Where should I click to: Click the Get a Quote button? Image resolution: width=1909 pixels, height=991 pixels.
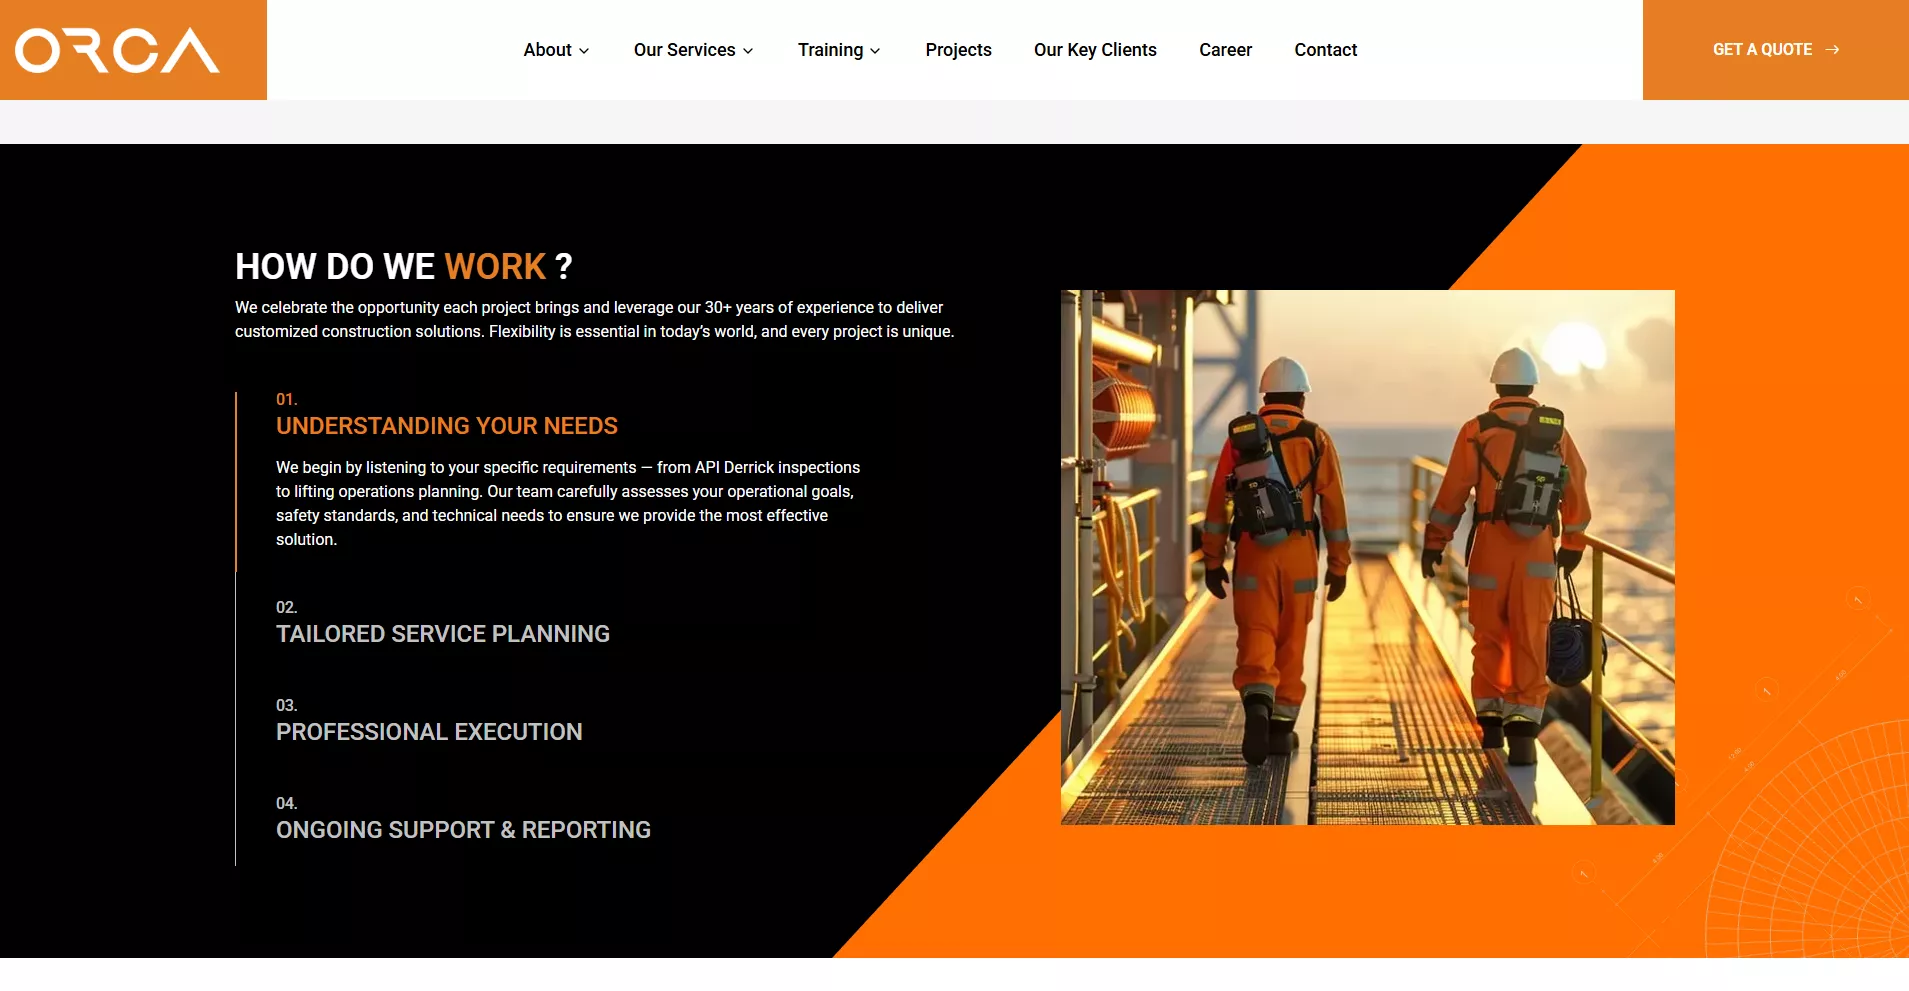[x=1762, y=50]
